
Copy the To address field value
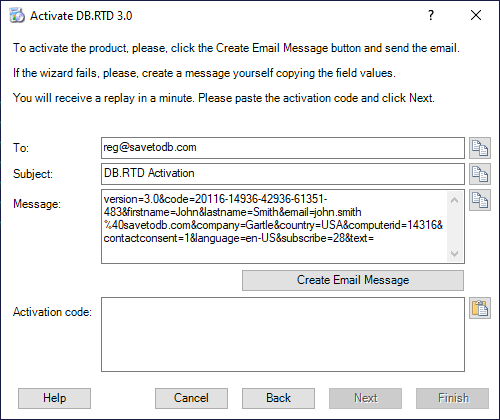[x=480, y=148]
